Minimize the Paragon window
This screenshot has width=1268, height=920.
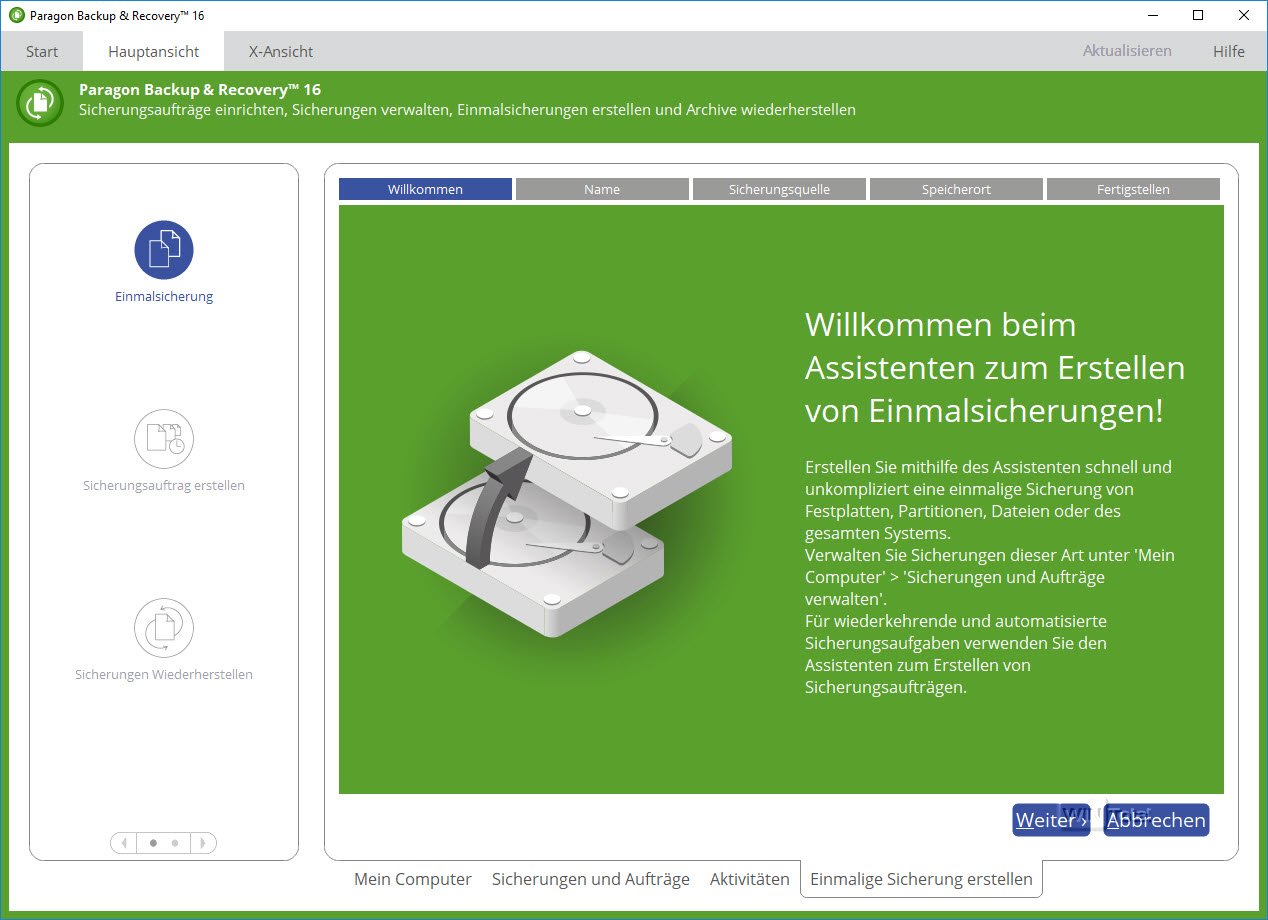pyautogui.click(x=1151, y=15)
